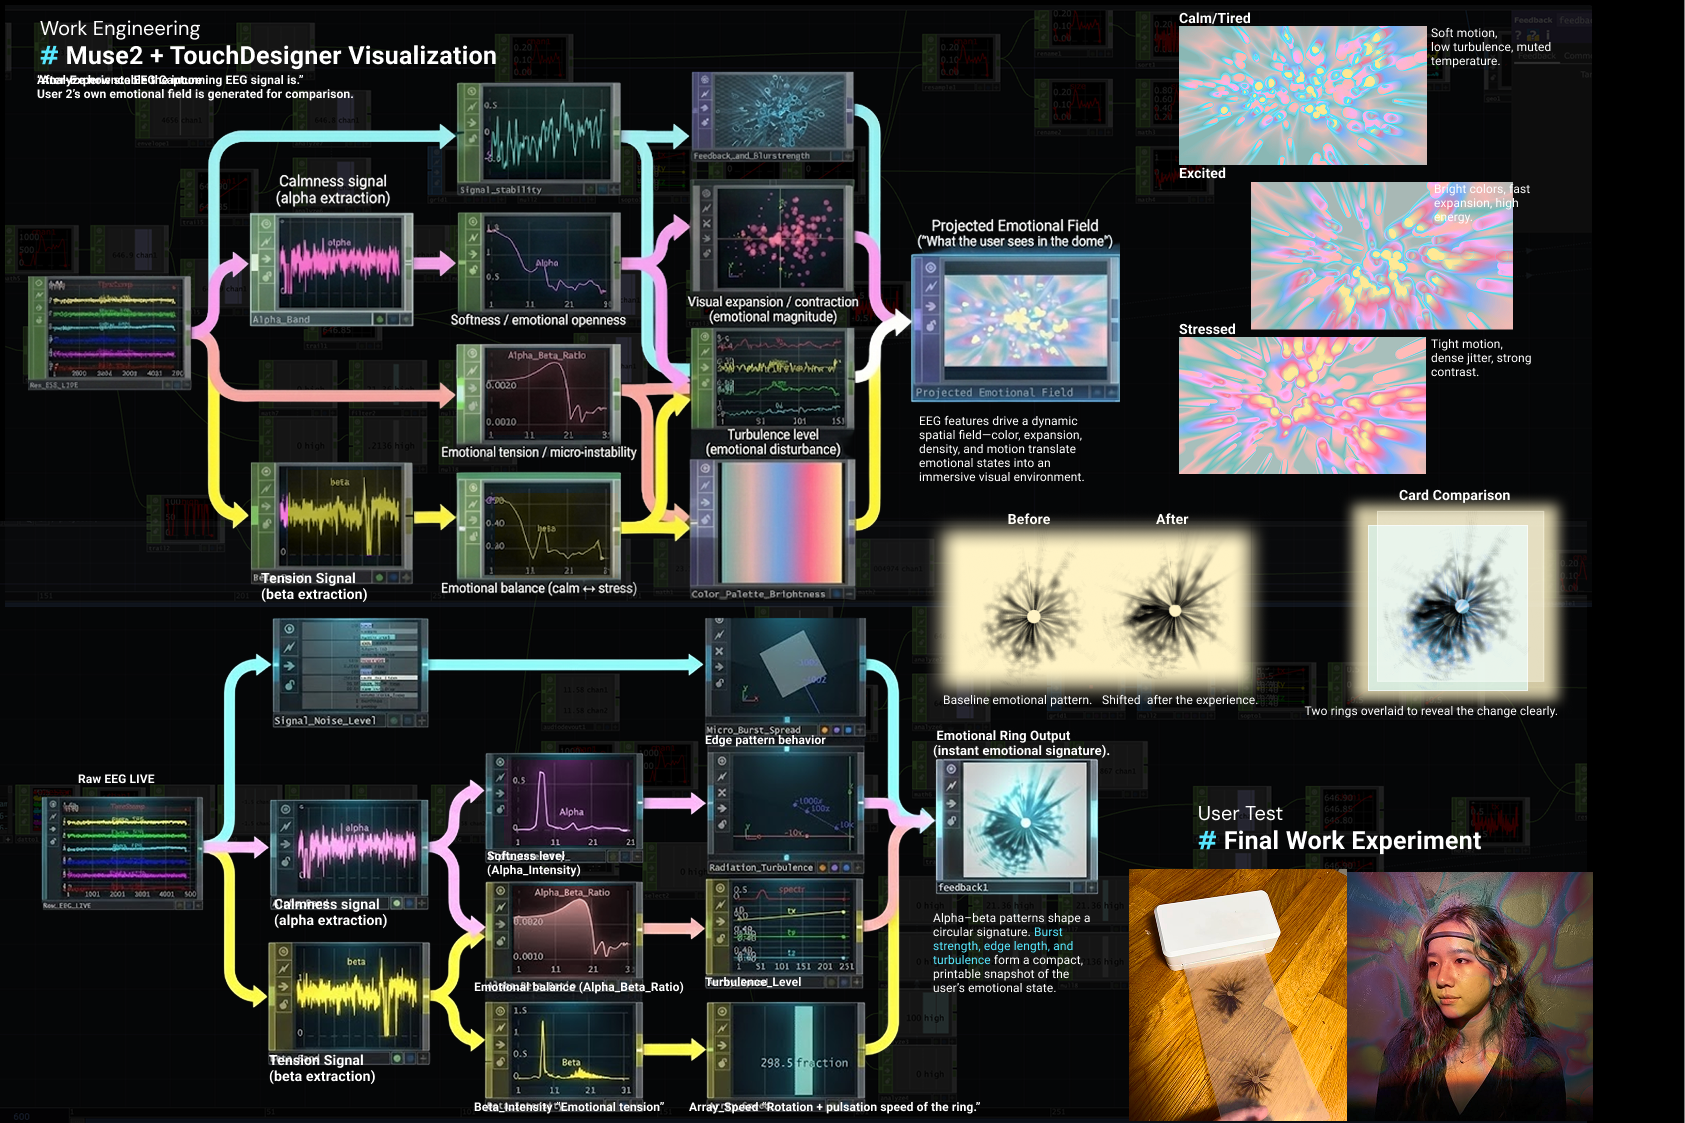Click the clone immune flag on Softness Alpha node
The height and width of the screenshot is (1123, 1685).
pos(472,238)
